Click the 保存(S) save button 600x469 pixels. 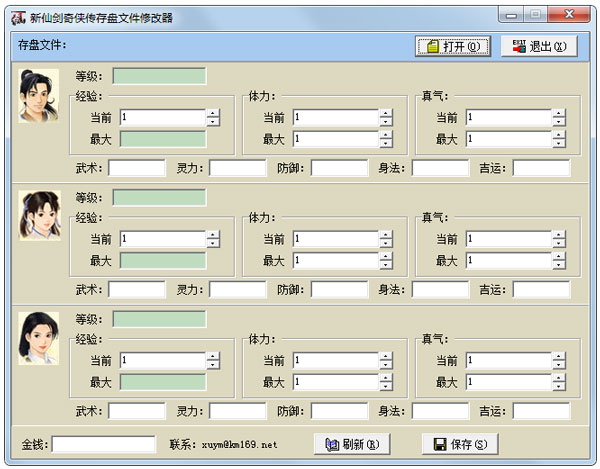pyautogui.click(x=460, y=444)
